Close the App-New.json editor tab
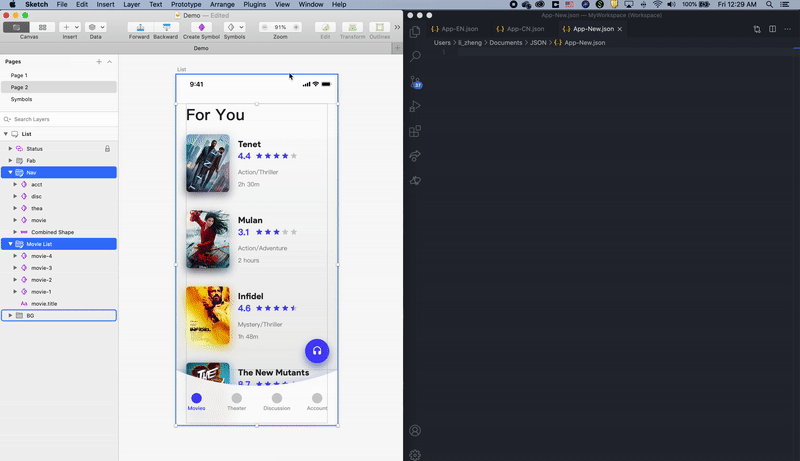 pos(620,29)
